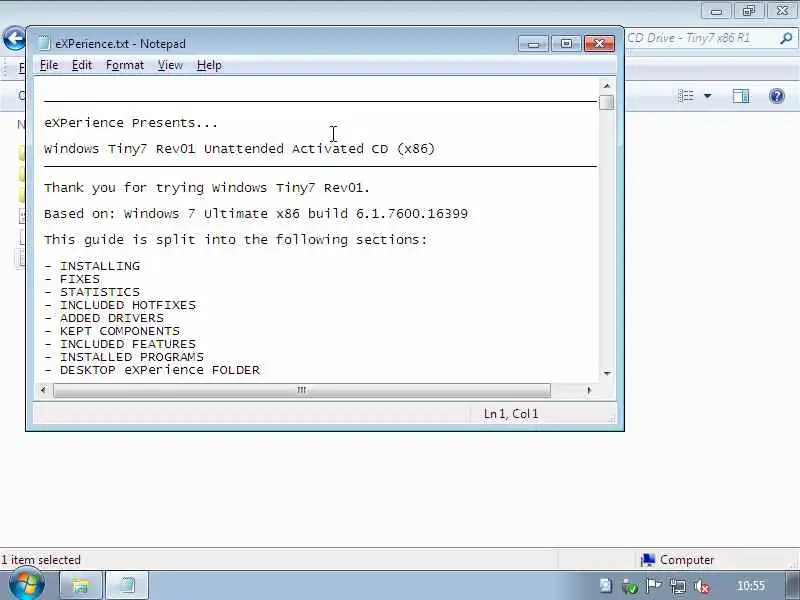Click the '- ADDED DRIVERS' line
800x600 pixels.
point(104,318)
